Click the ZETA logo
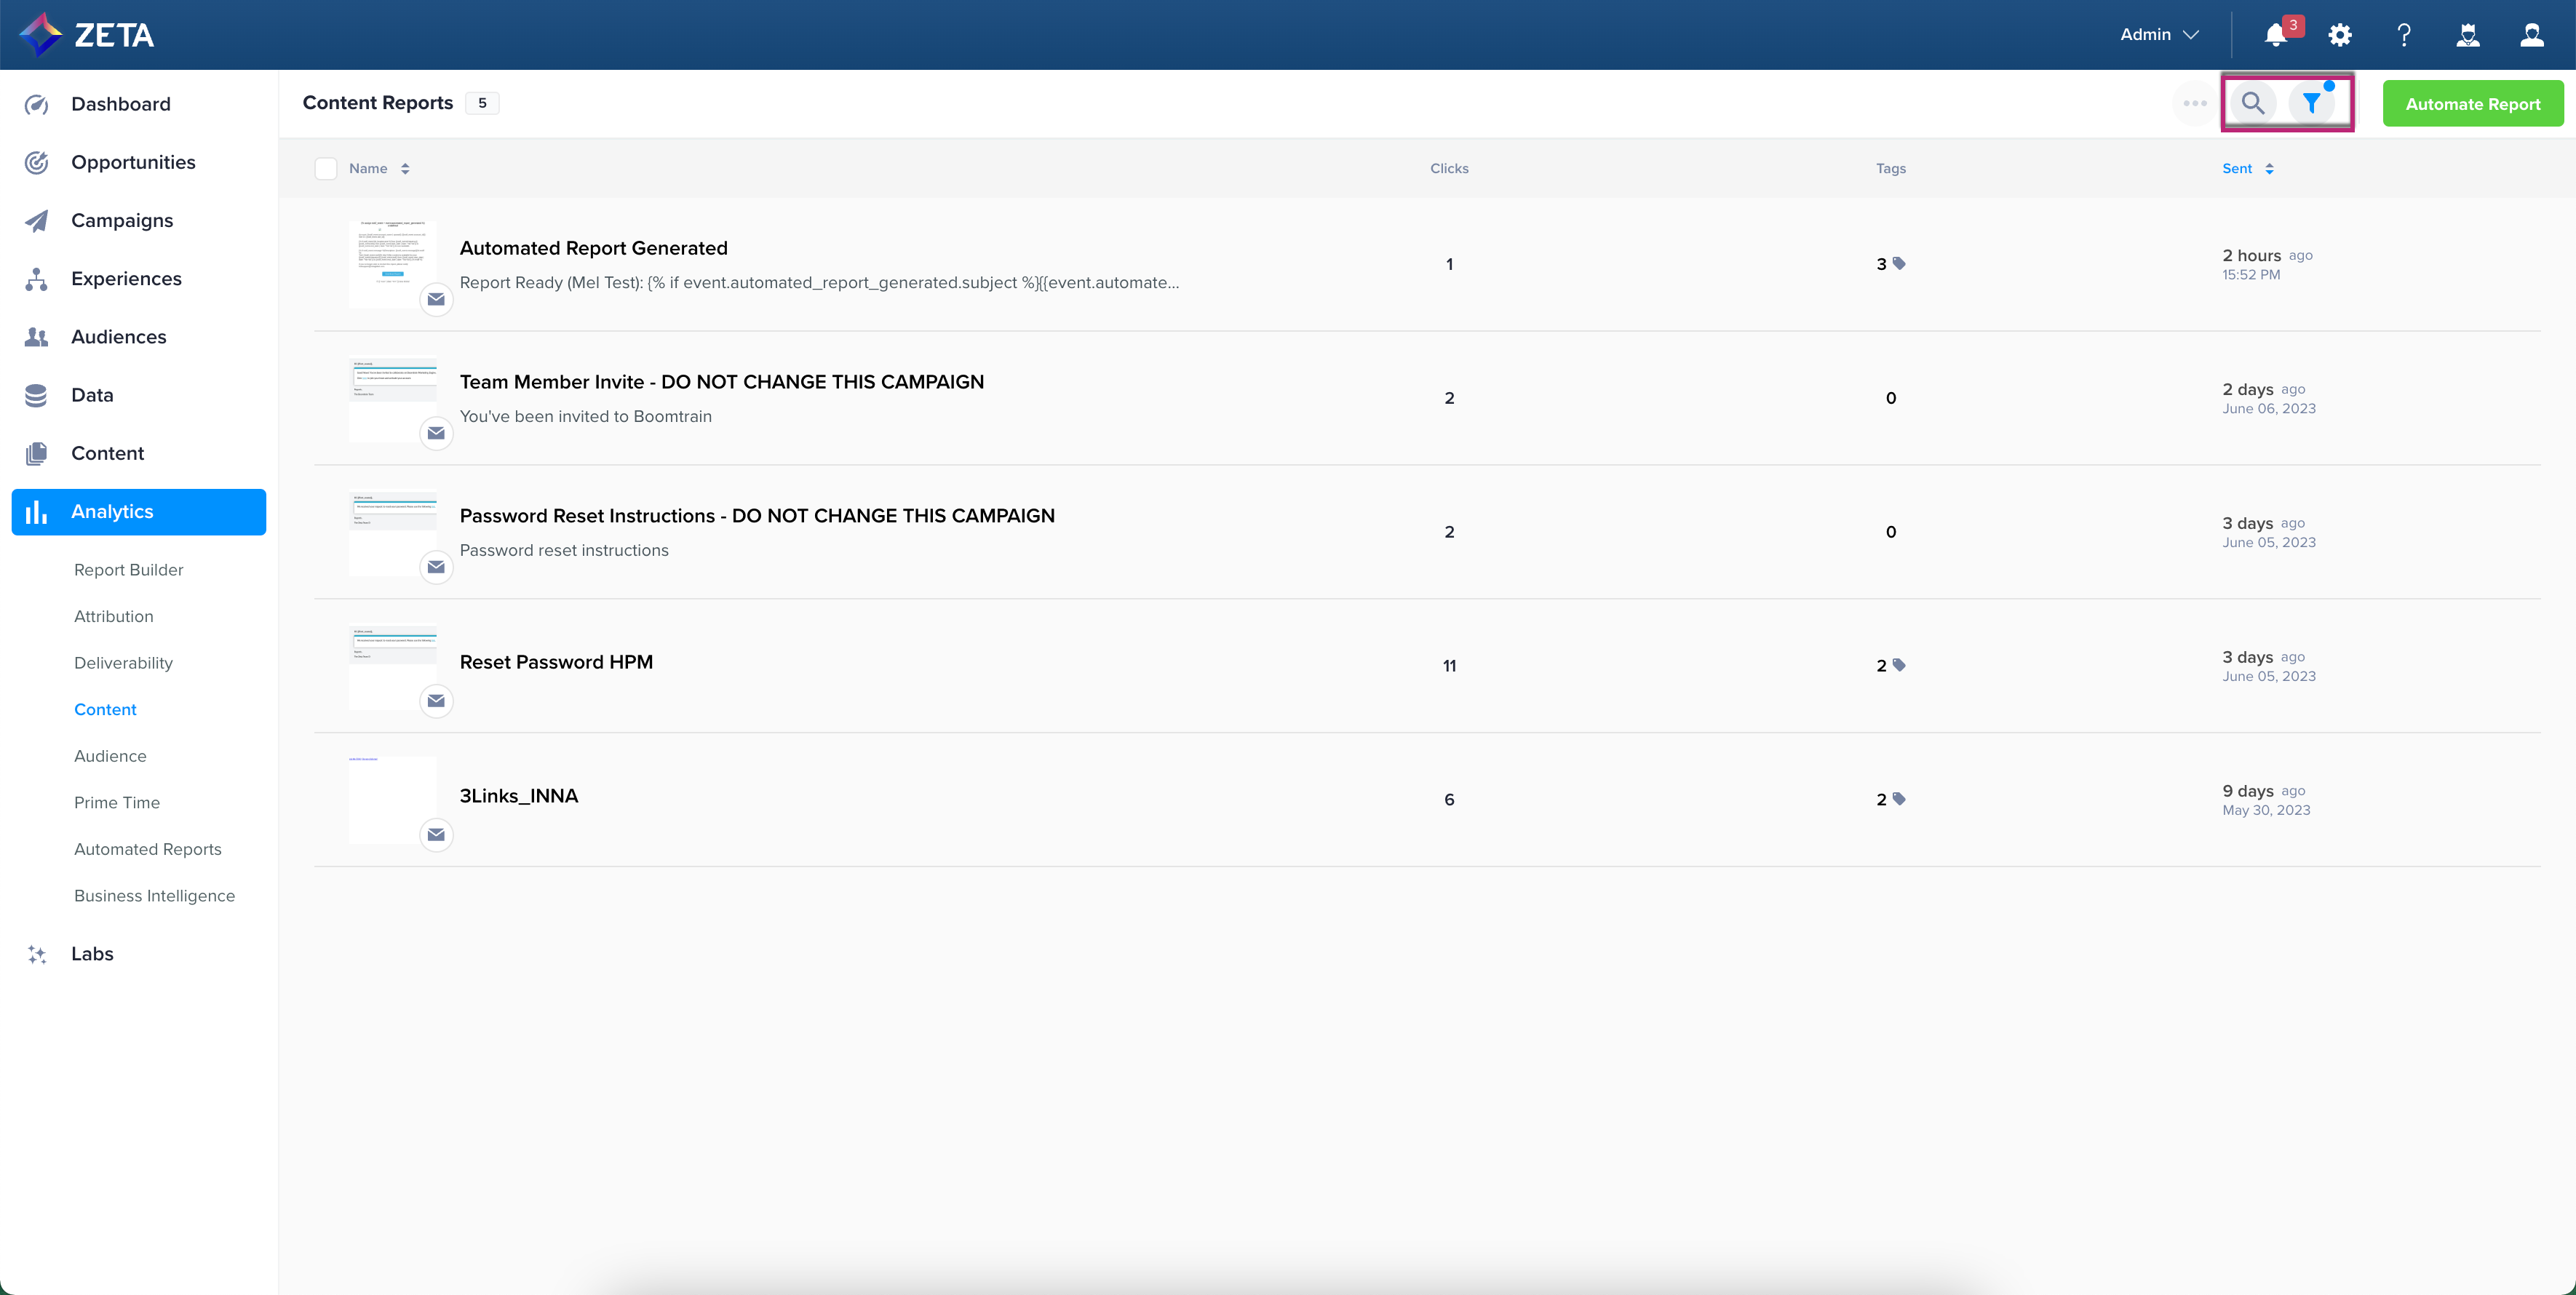Screen dimensions: 2576x1295 pyautogui.click(x=87, y=35)
